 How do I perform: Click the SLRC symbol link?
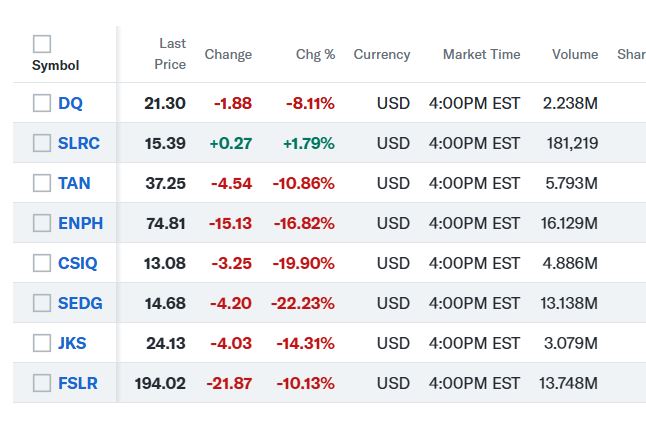(x=78, y=143)
